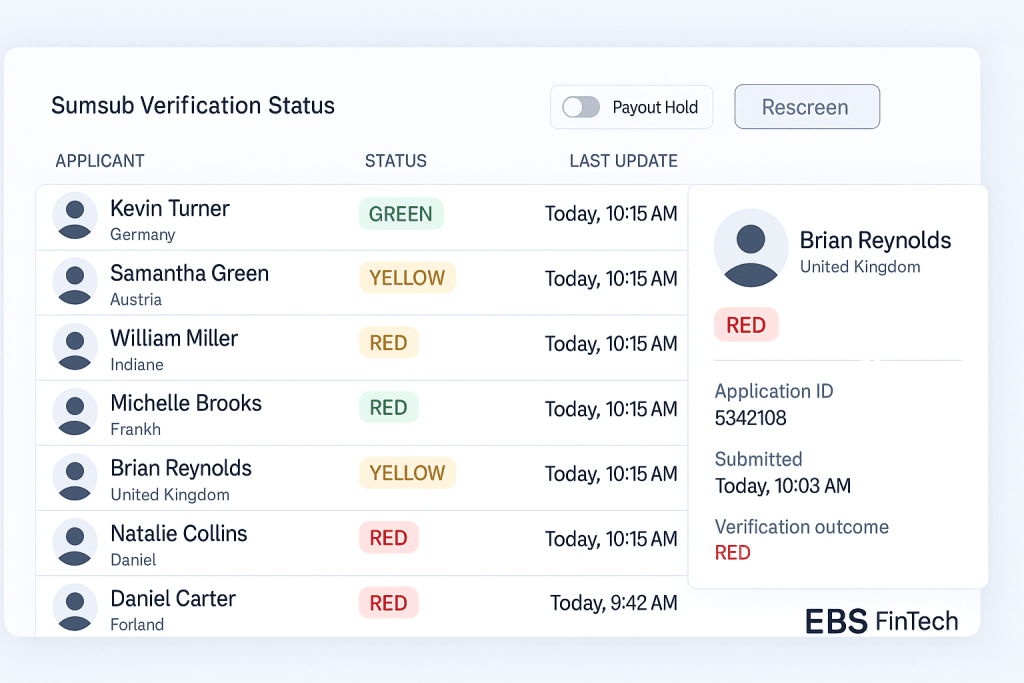Image resolution: width=1024 pixels, height=683 pixels.
Task: Click large Brian Reynolds profile avatar
Action: [x=750, y=248]
